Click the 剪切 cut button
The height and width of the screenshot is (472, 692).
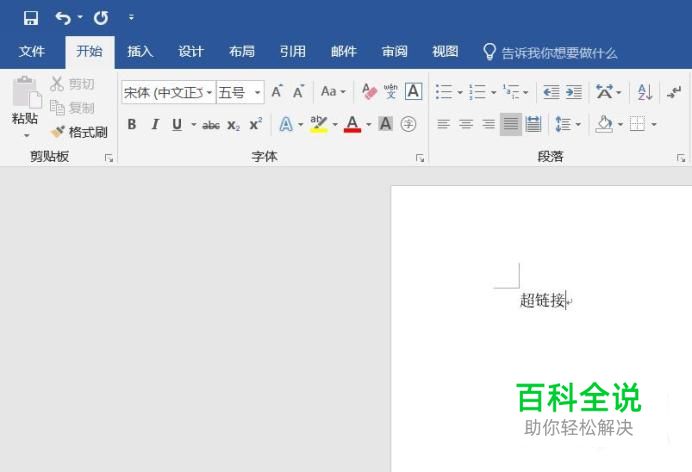point(72,83)
